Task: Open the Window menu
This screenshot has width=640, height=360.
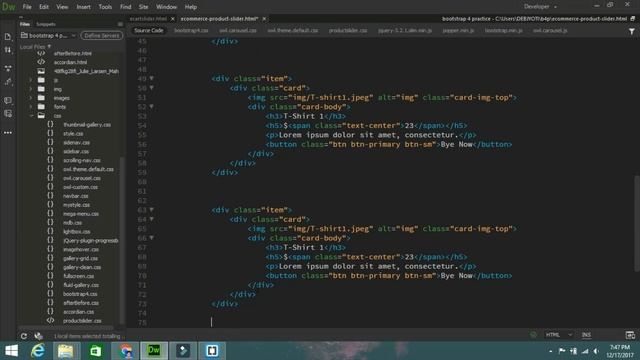Action: click(x=167, y=7)
